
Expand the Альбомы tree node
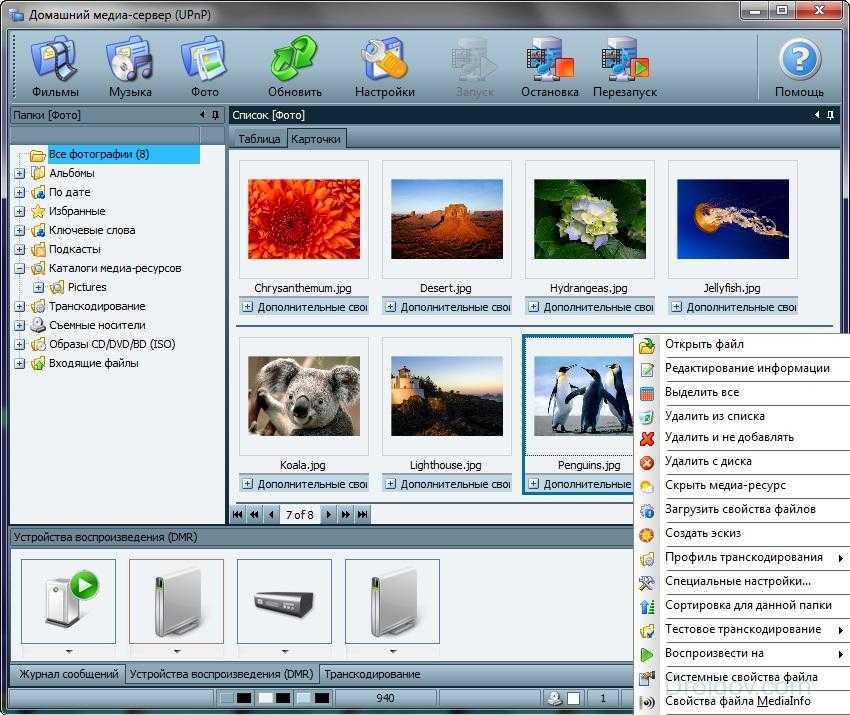click(20, 173)
